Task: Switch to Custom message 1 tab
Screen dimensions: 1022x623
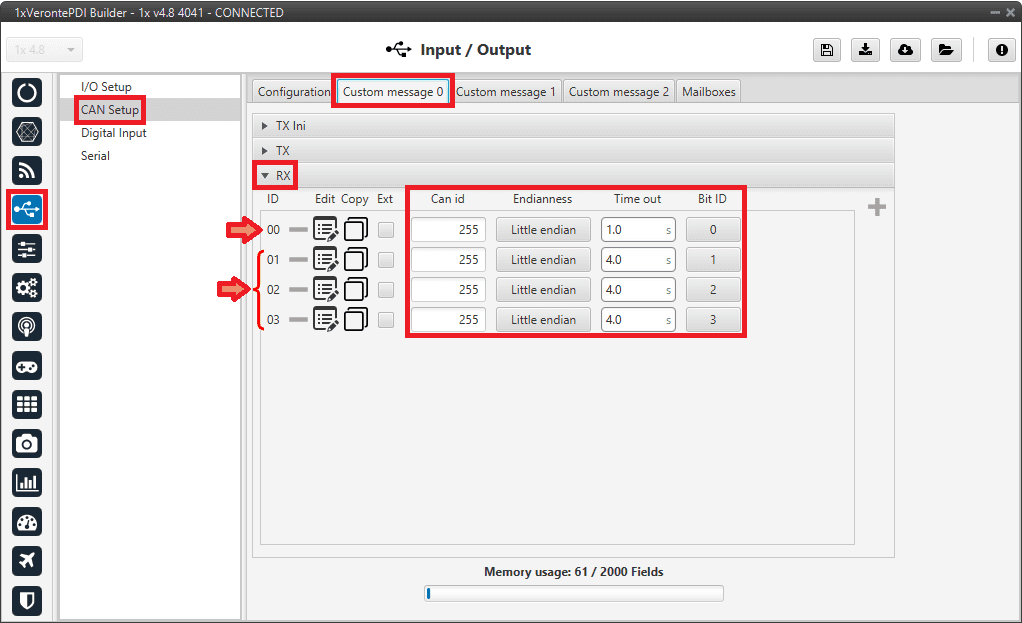Action: [506, 92]
